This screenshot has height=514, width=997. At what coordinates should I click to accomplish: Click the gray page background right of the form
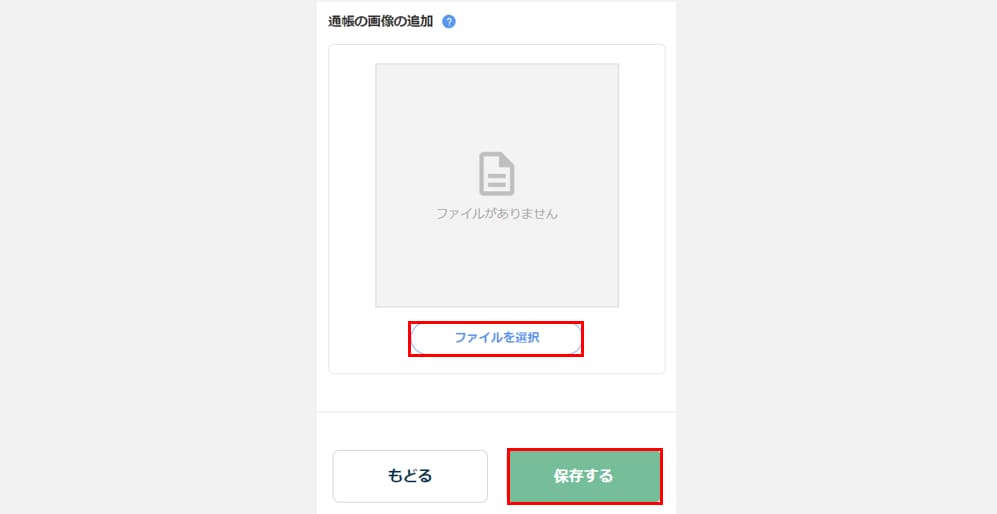click(x=837, y=257)
